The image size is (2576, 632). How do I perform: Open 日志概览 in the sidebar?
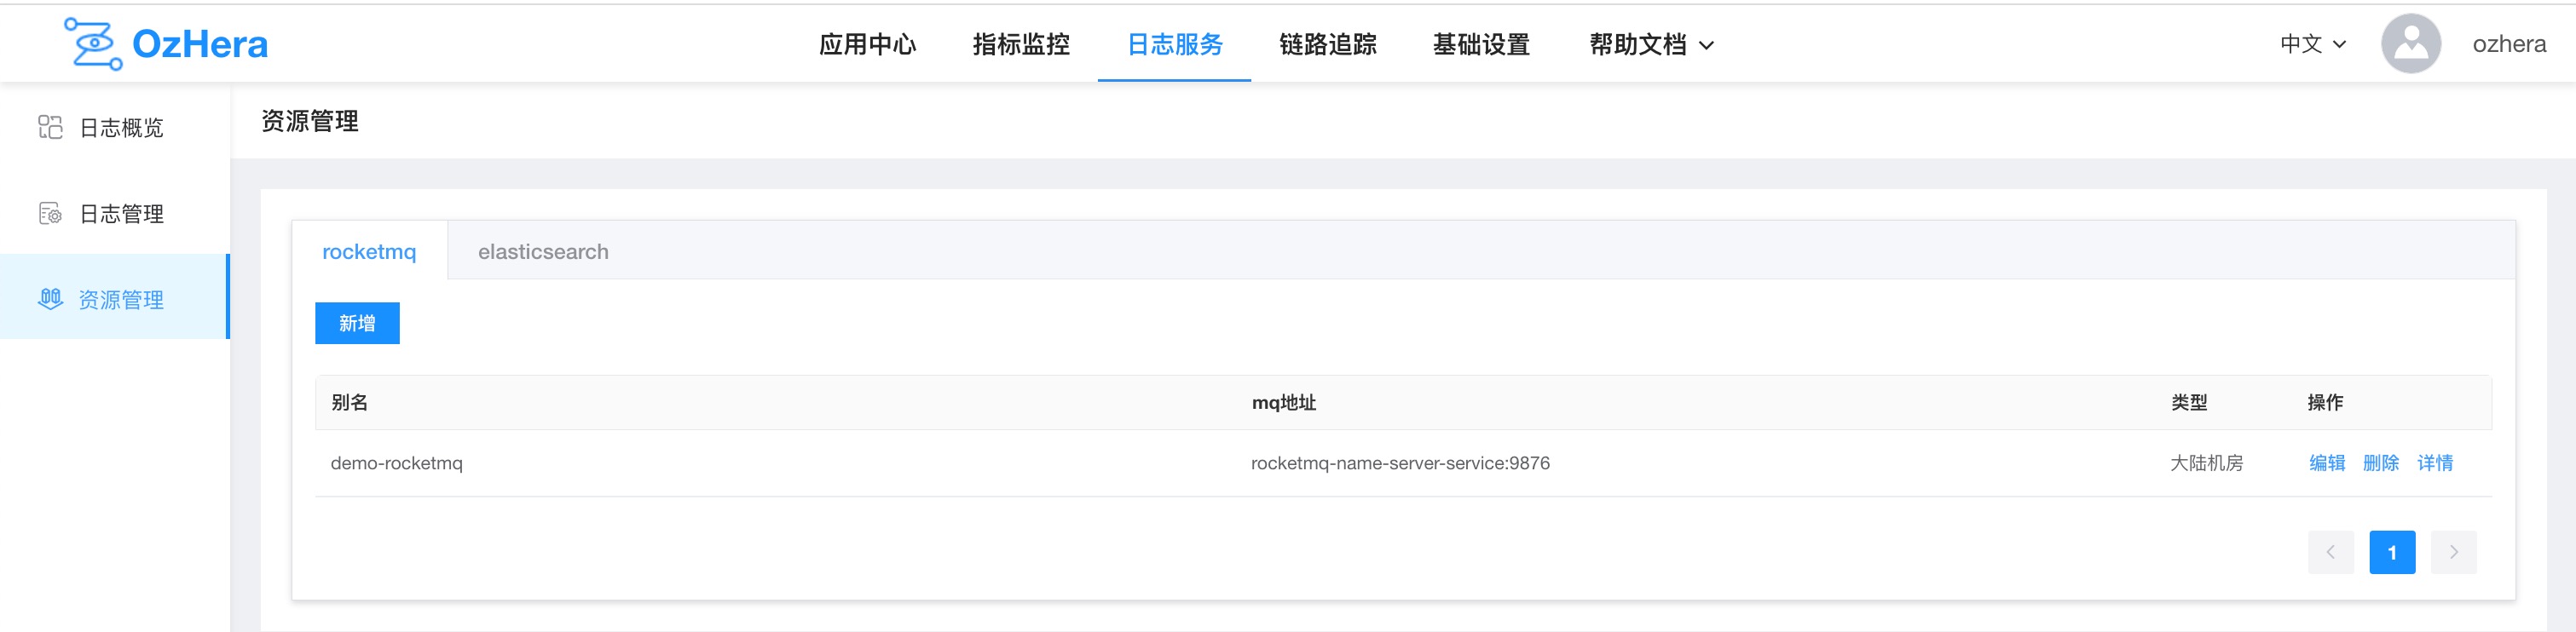pos(115,127)
